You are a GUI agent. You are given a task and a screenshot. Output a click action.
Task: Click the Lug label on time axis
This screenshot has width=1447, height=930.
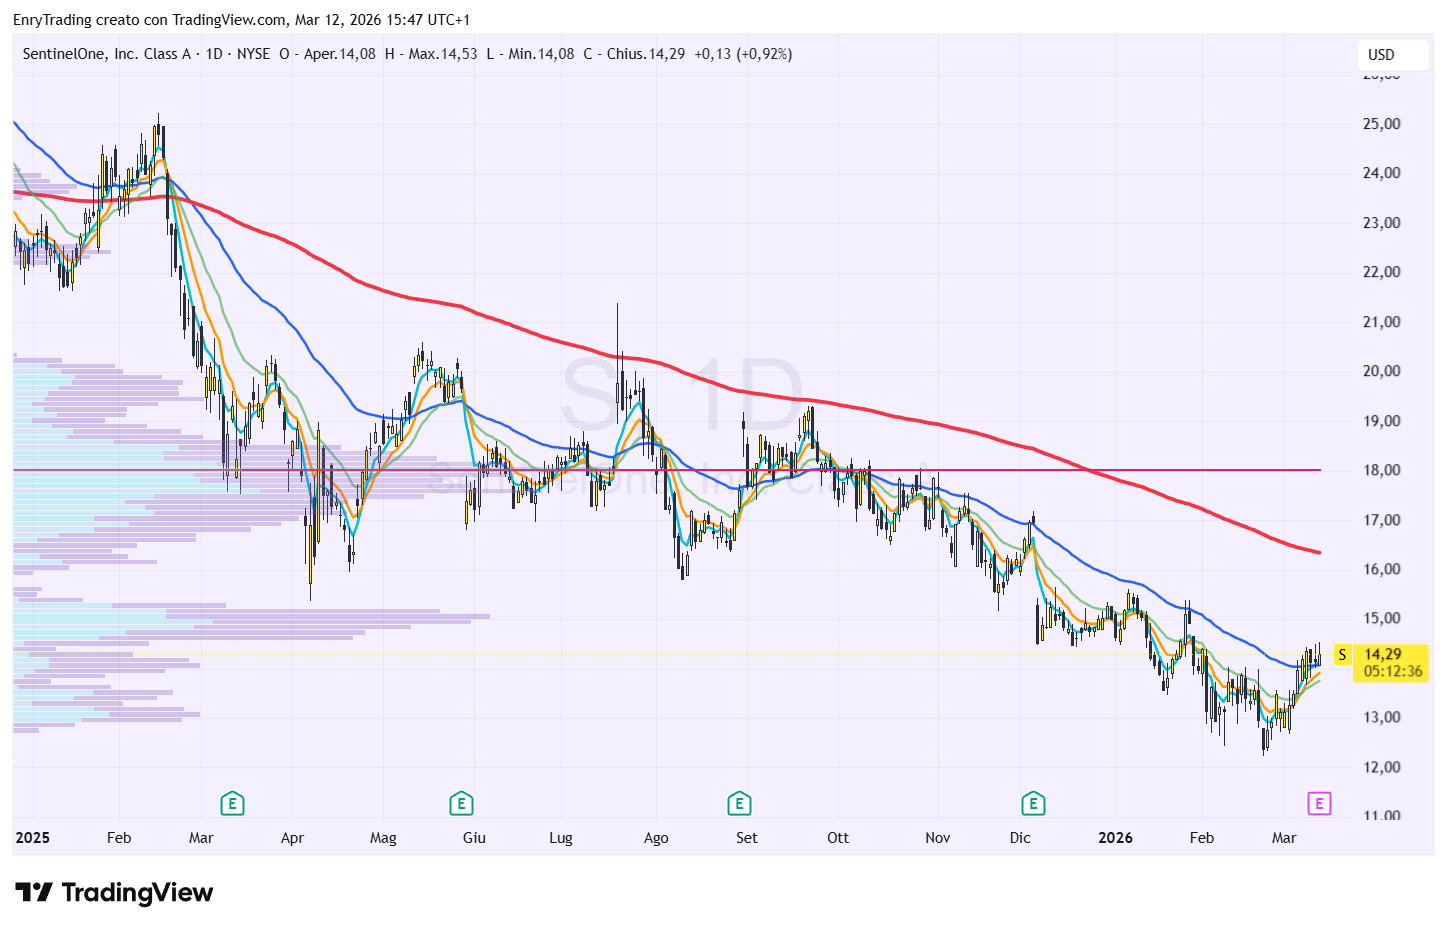coord(561,838)
